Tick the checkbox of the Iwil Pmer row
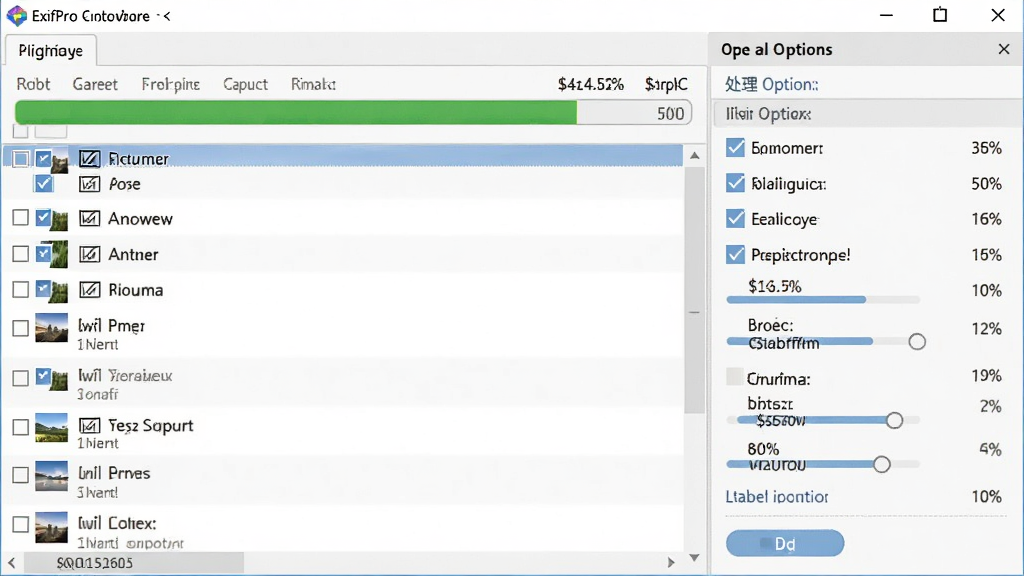The height and width of the screenshot is (576, 1024). pos(20,328)
